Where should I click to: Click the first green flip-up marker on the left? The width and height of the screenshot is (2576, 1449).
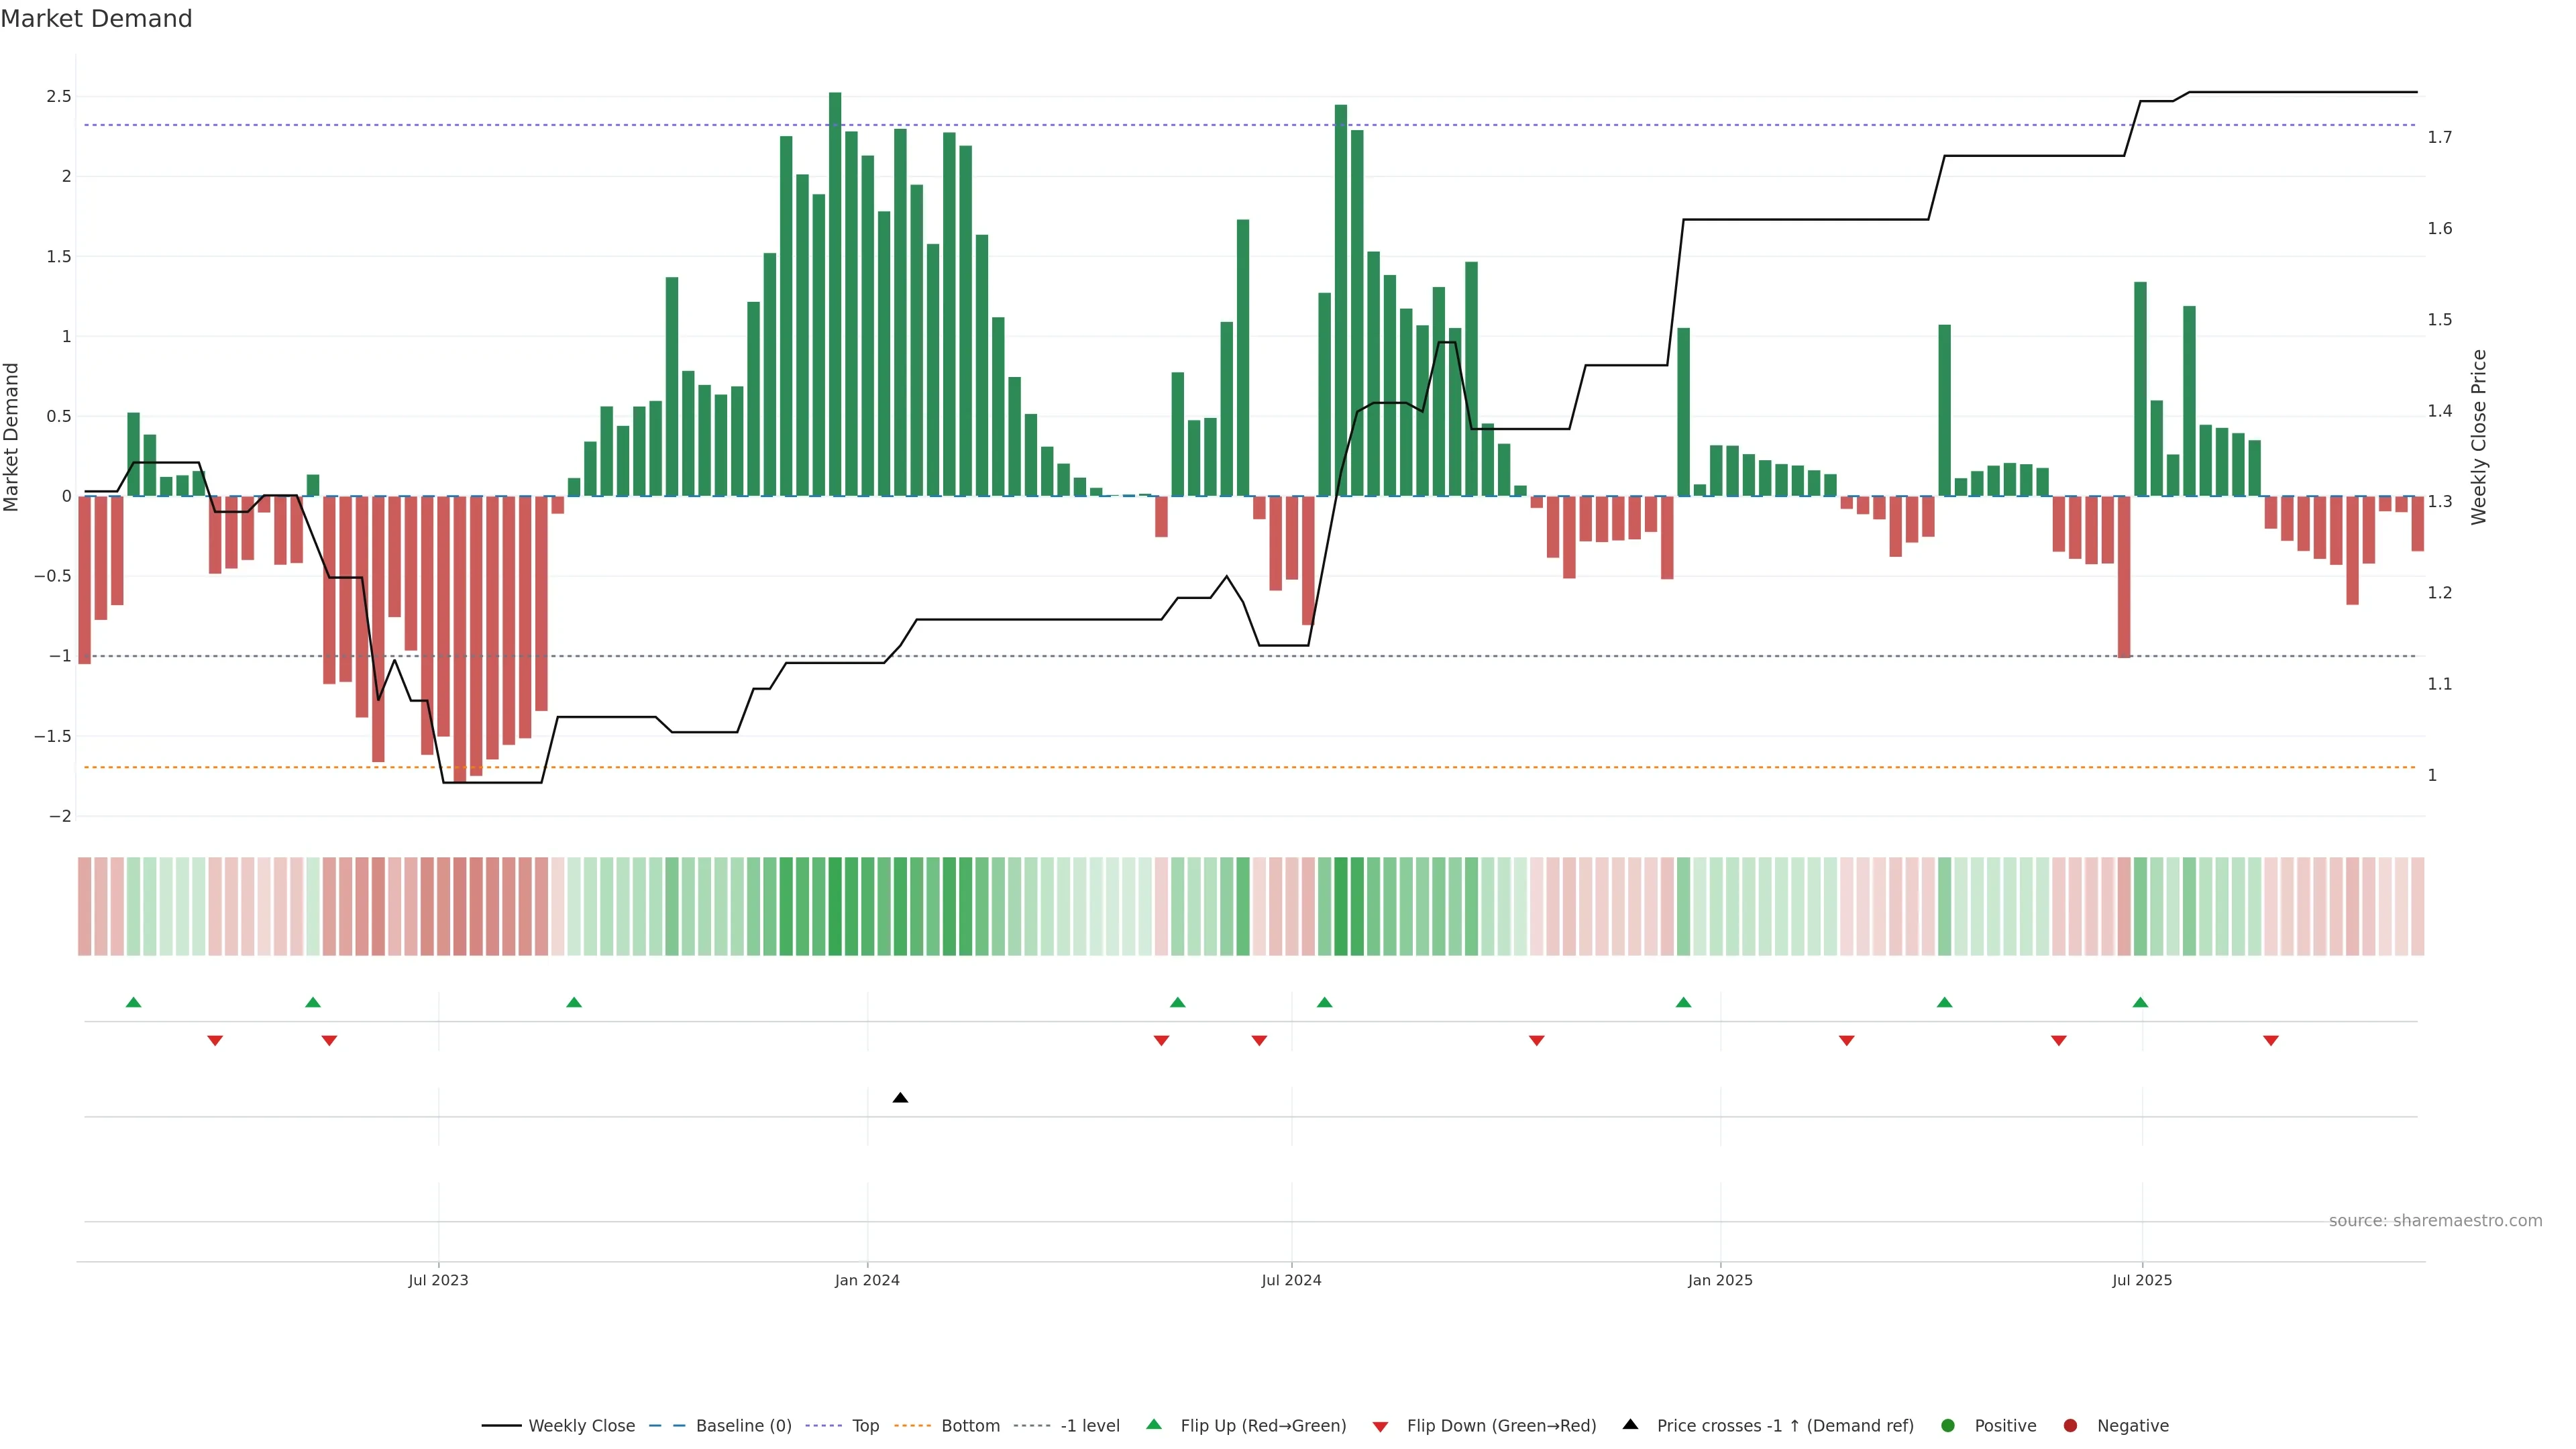[134, 1002]
